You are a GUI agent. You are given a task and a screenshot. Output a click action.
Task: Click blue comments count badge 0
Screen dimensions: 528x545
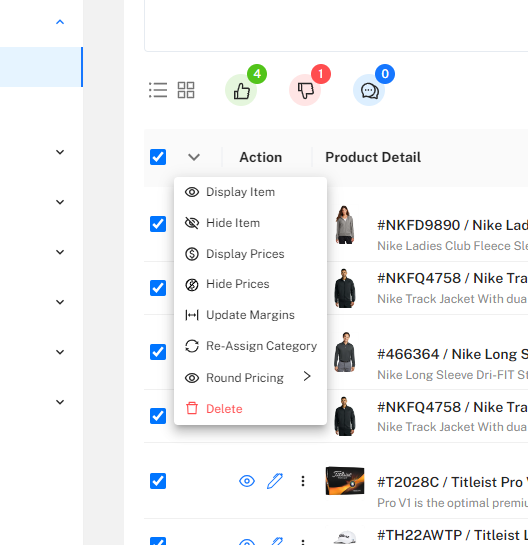(385, 74)
